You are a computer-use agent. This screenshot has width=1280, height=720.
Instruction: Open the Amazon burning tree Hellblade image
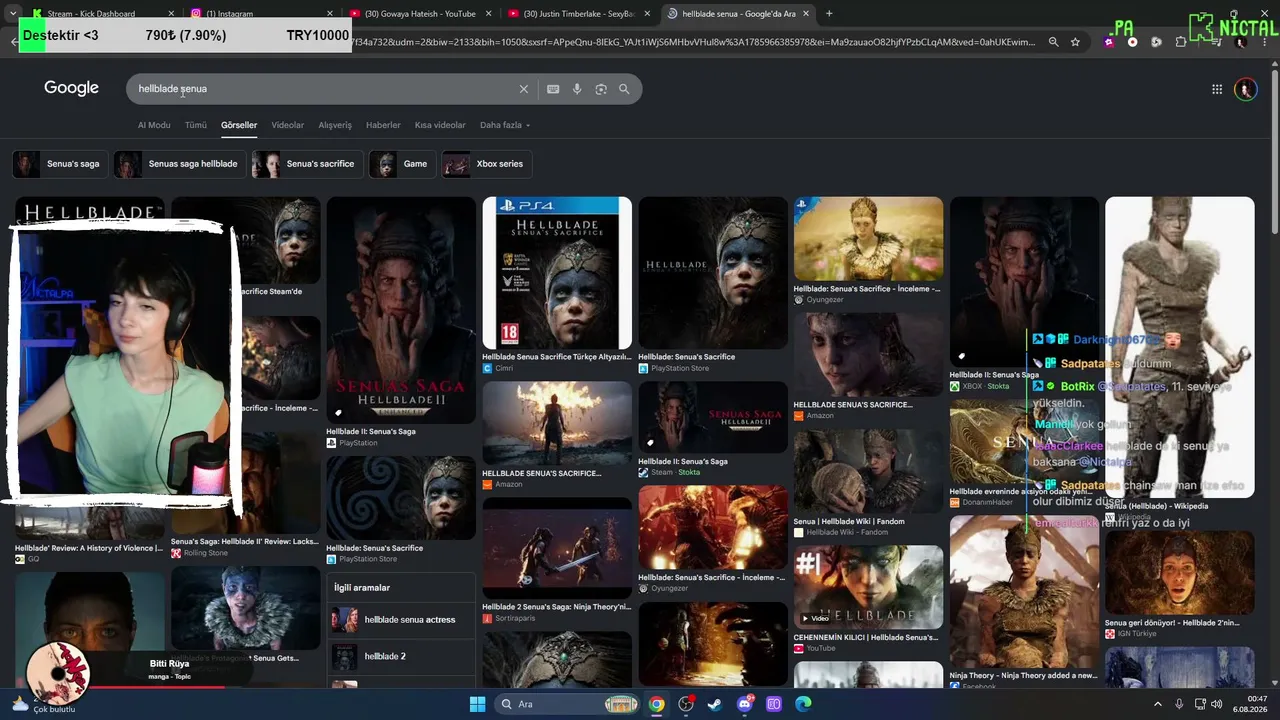click(557, 423)
